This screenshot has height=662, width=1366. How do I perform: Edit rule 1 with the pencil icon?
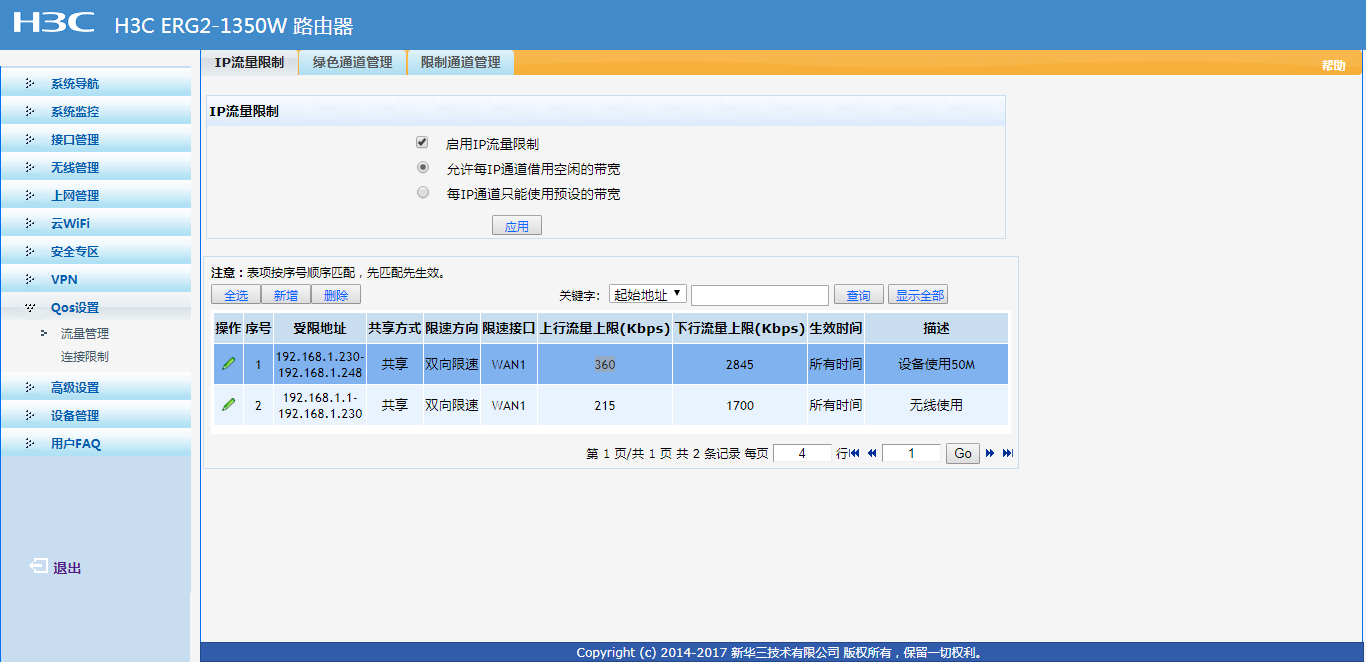(x=229, y=364)
